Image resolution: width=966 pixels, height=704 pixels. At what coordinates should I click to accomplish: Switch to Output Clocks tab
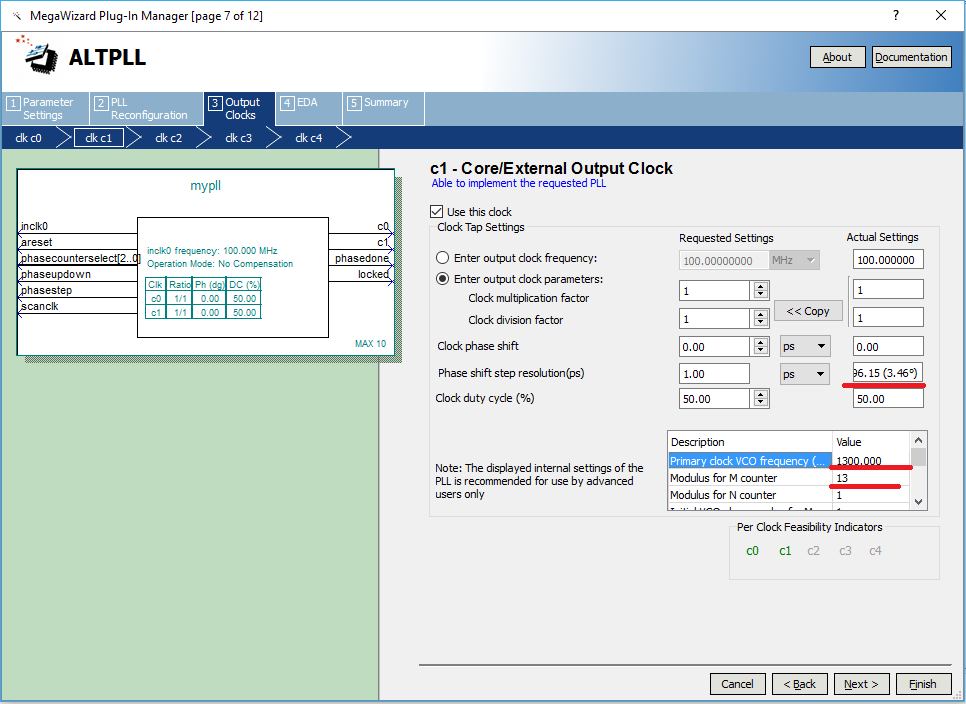pos(239,109)
